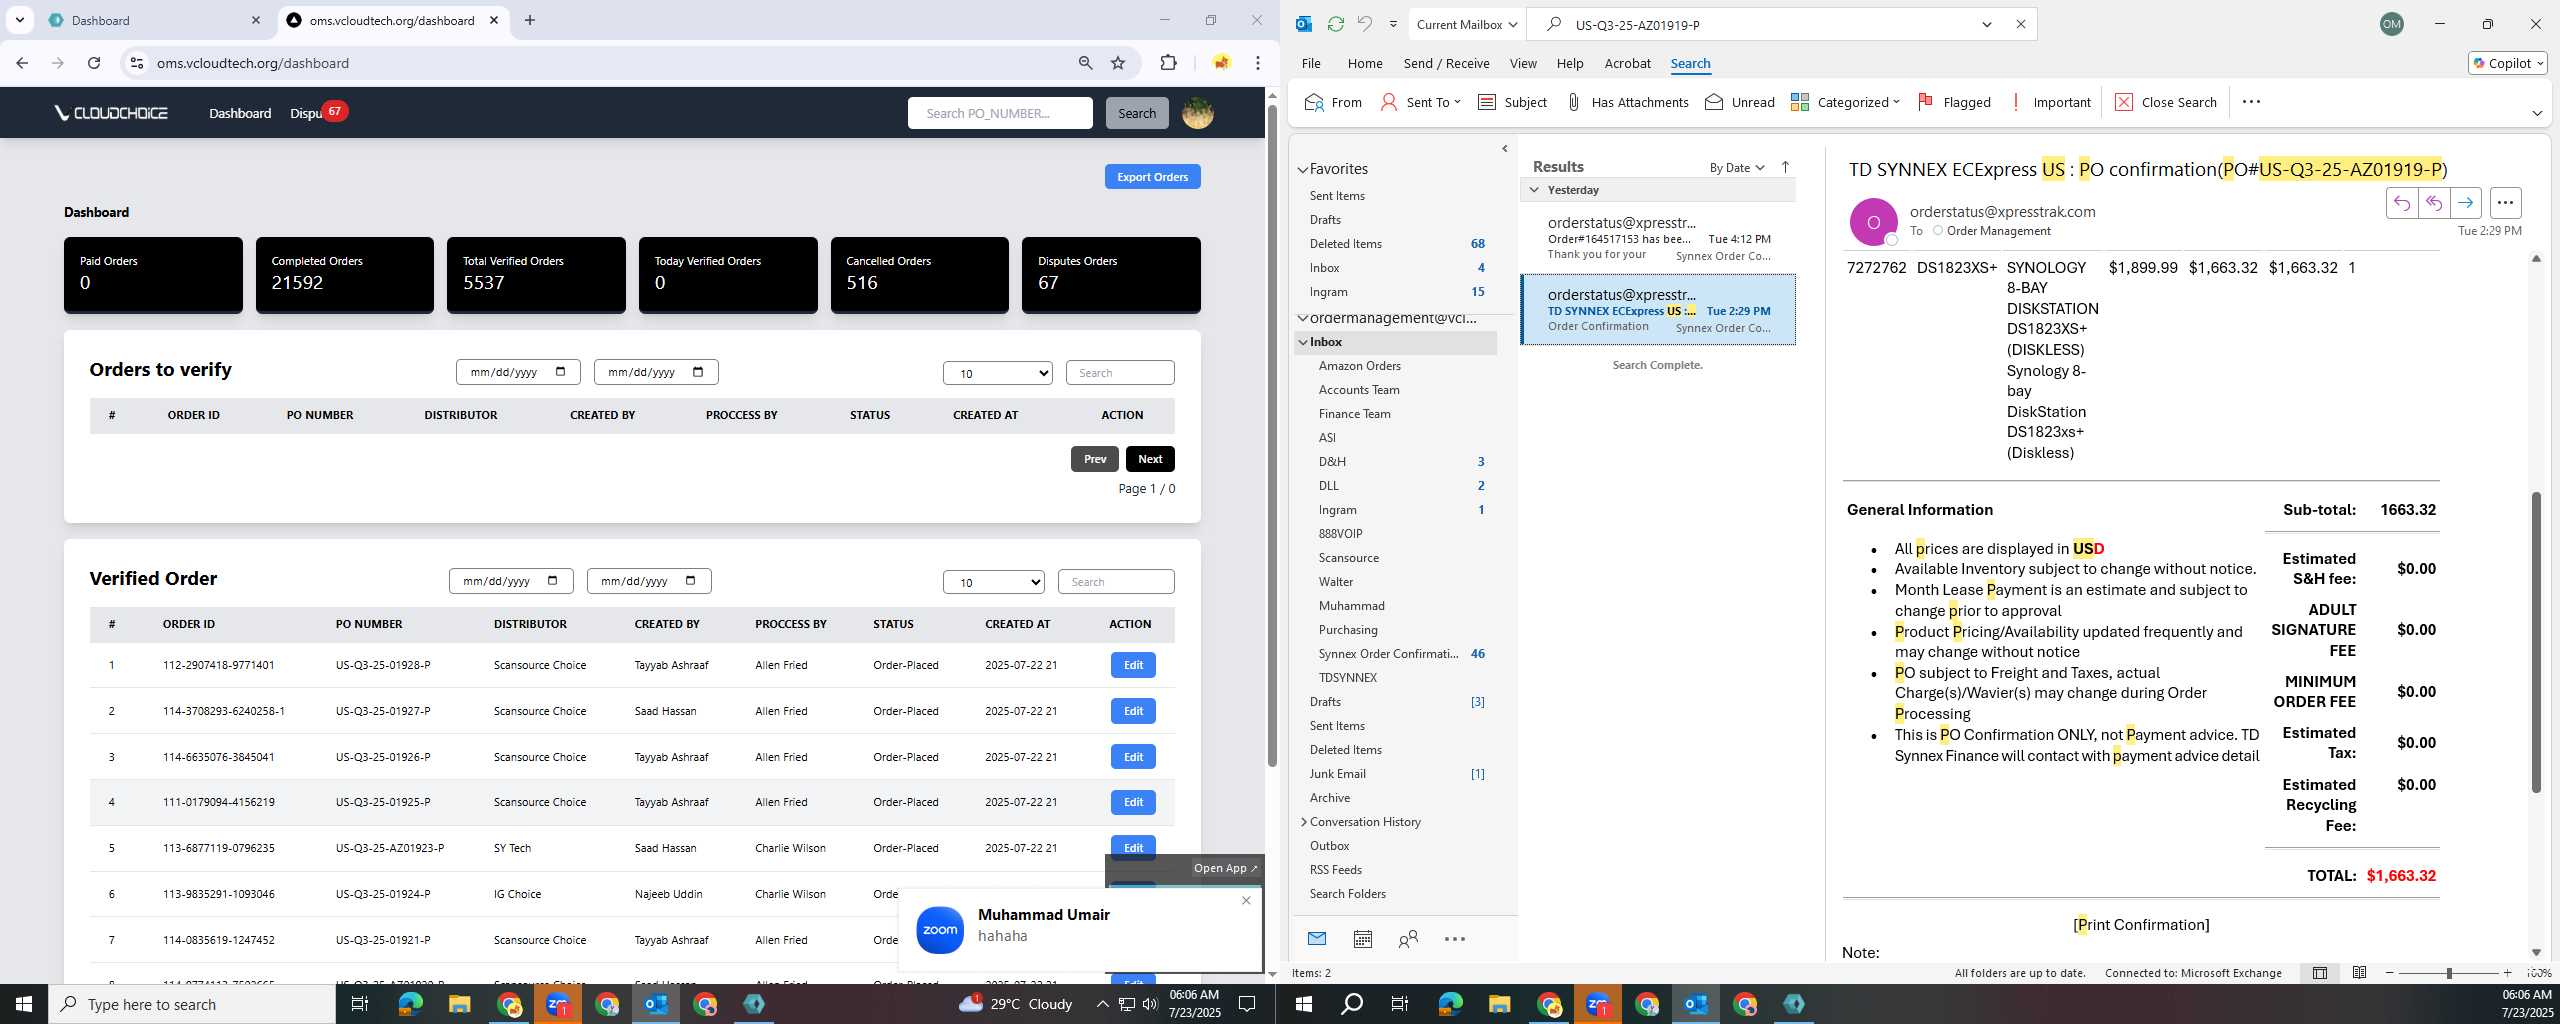Open Sent To filter dropdown

1420,102
